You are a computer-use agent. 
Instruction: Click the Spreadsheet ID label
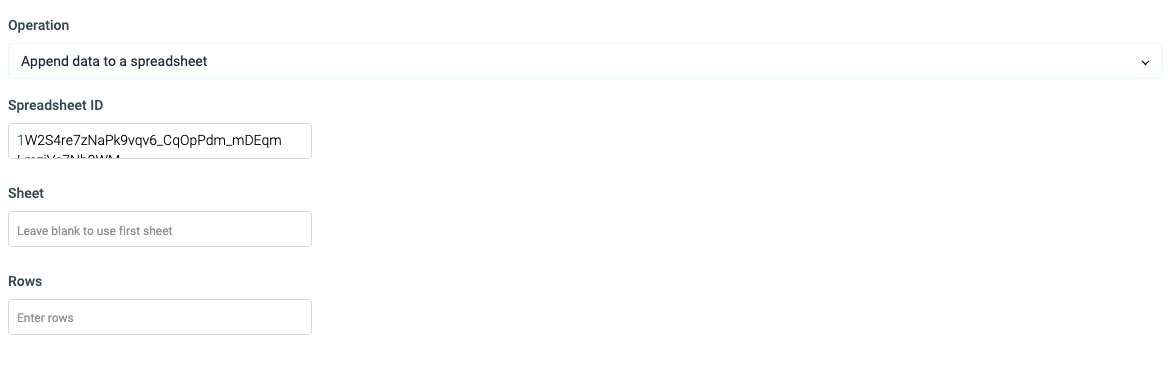56,105
